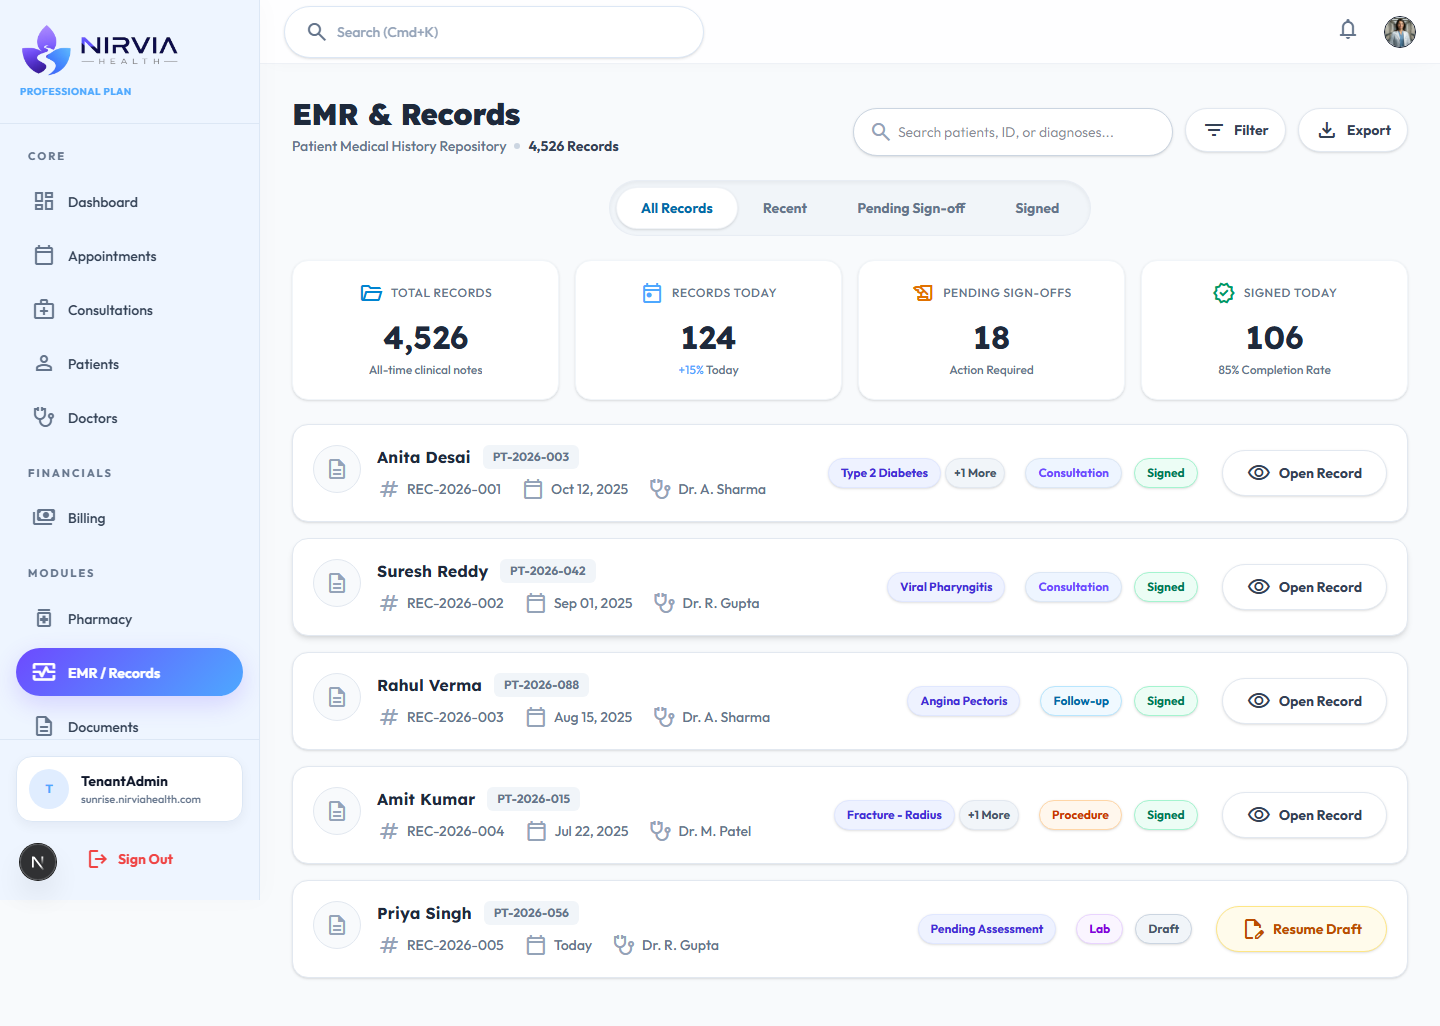Focus the patients, ID, or diagnoses search
The height and width of the screenshot is (1026, 1440).
pyautogui.click(x=1013, y=132)
